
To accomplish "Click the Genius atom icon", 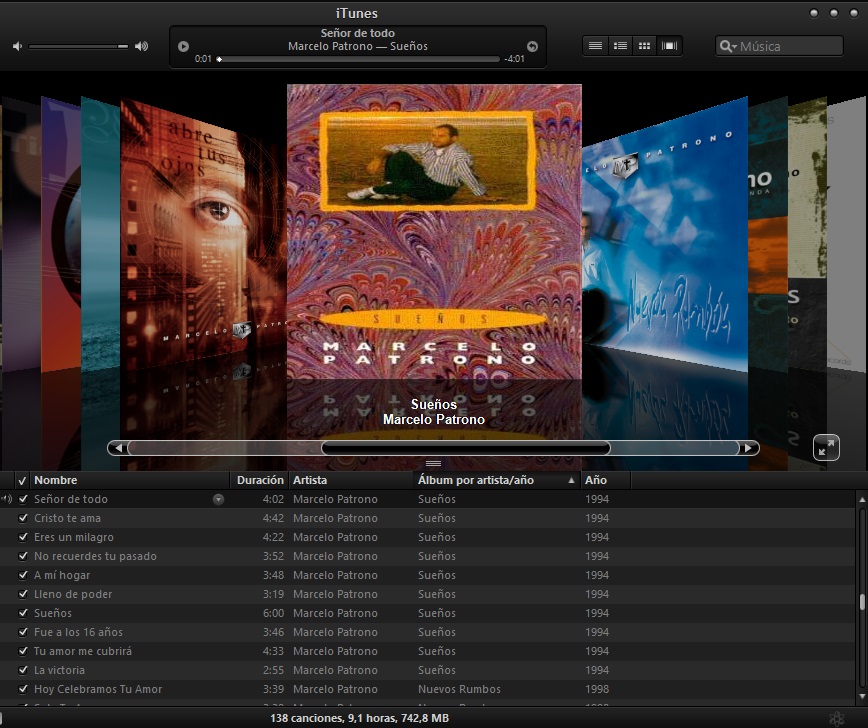I will pyautogui.click(x=836, y=719).
